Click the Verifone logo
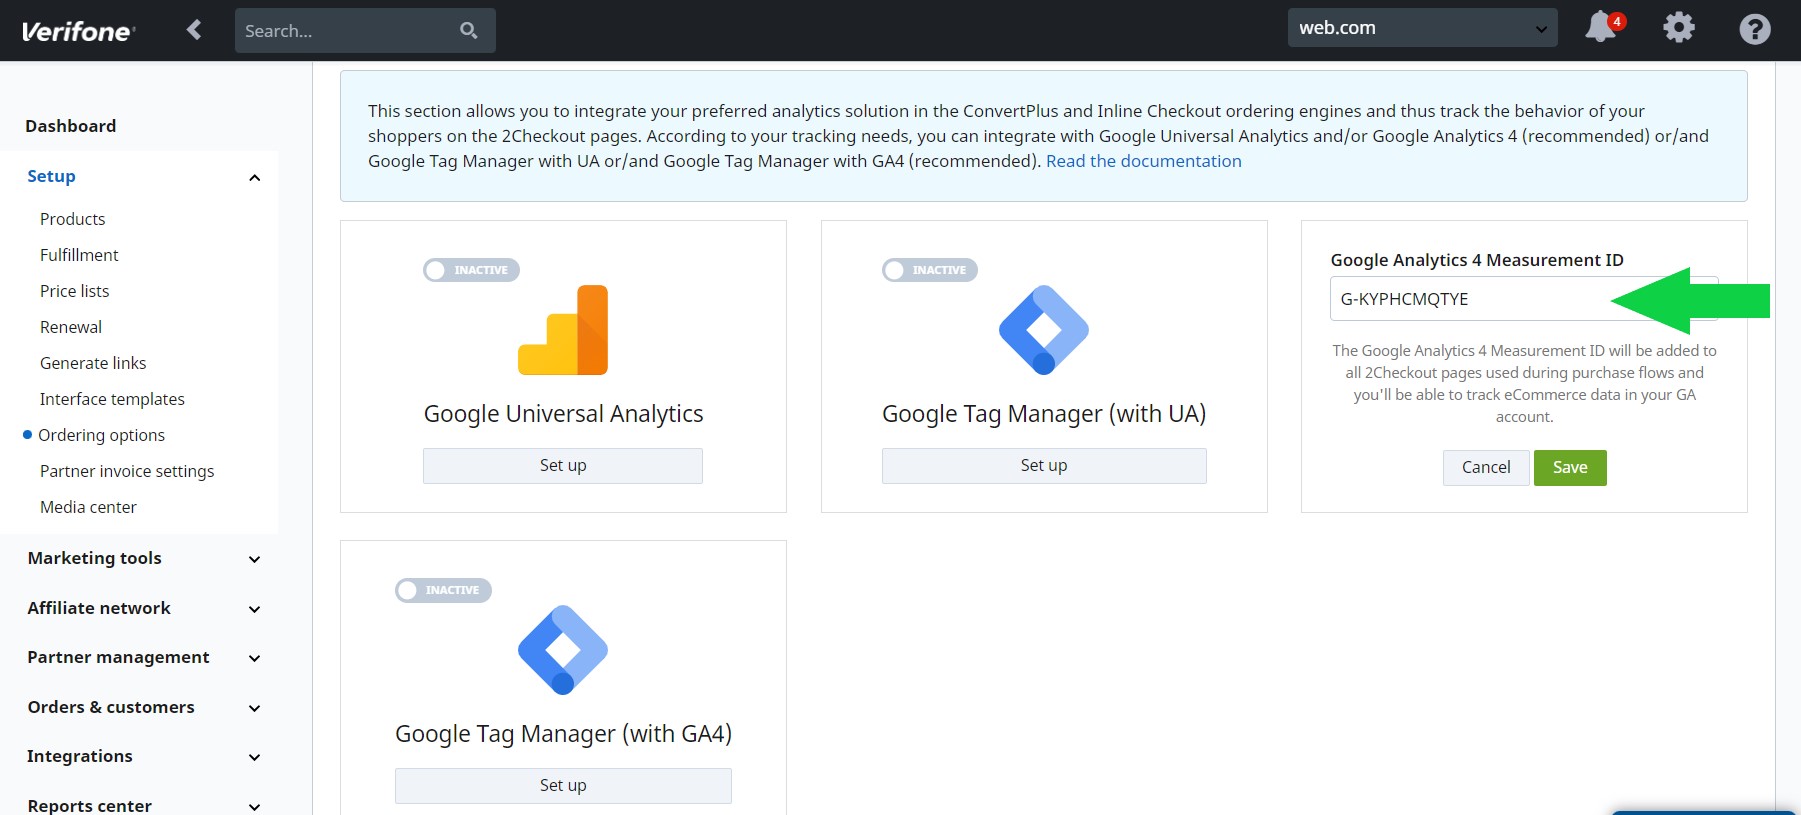Viewport: 1801px width, 815px height. 77,31
